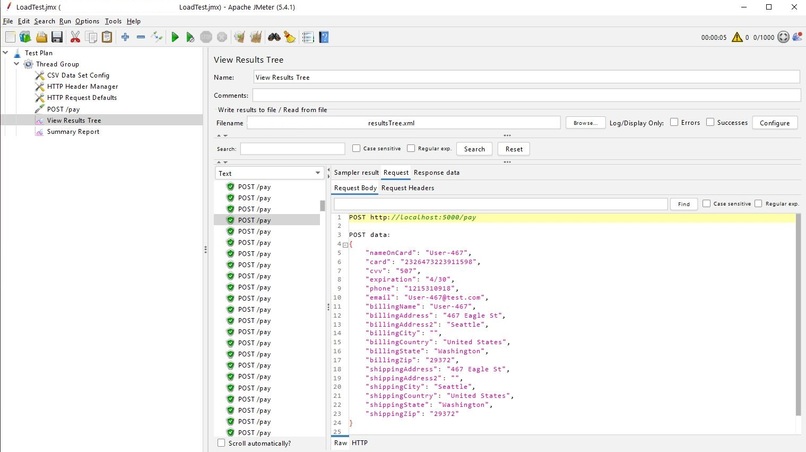
Task: Focus the Comments input field
Action: (526, 95)
